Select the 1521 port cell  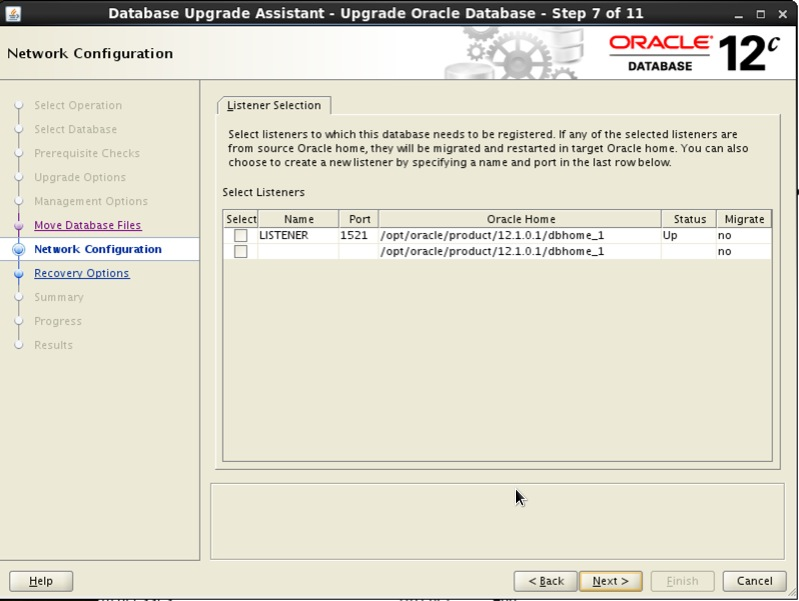359,236
